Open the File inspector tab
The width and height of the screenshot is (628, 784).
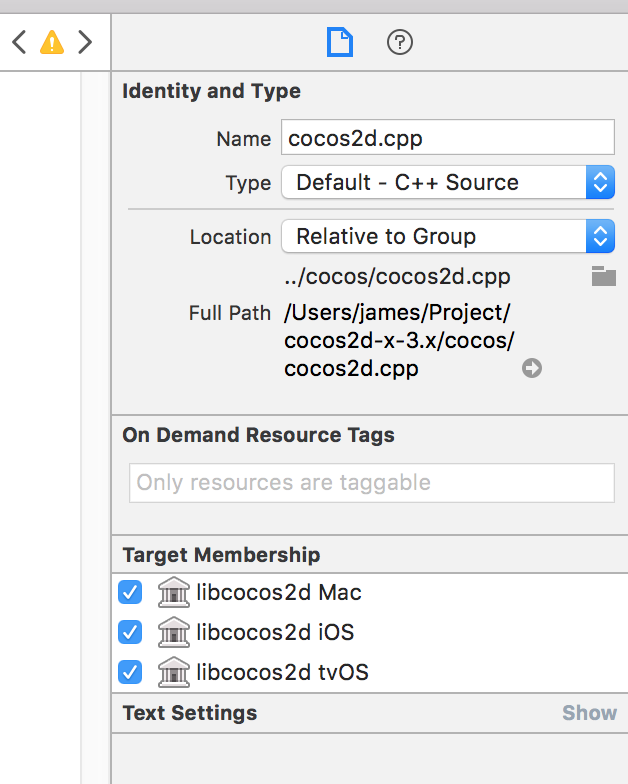point(340,42)
